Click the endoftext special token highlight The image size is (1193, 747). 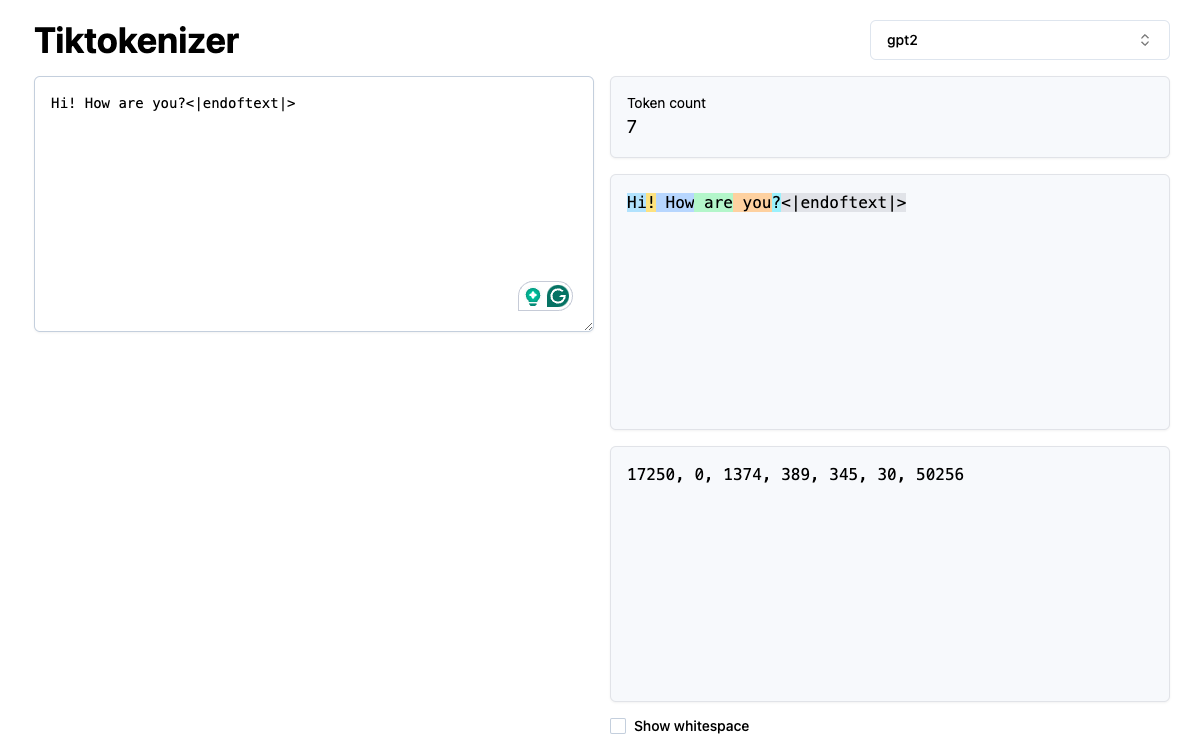coord(843,202)
